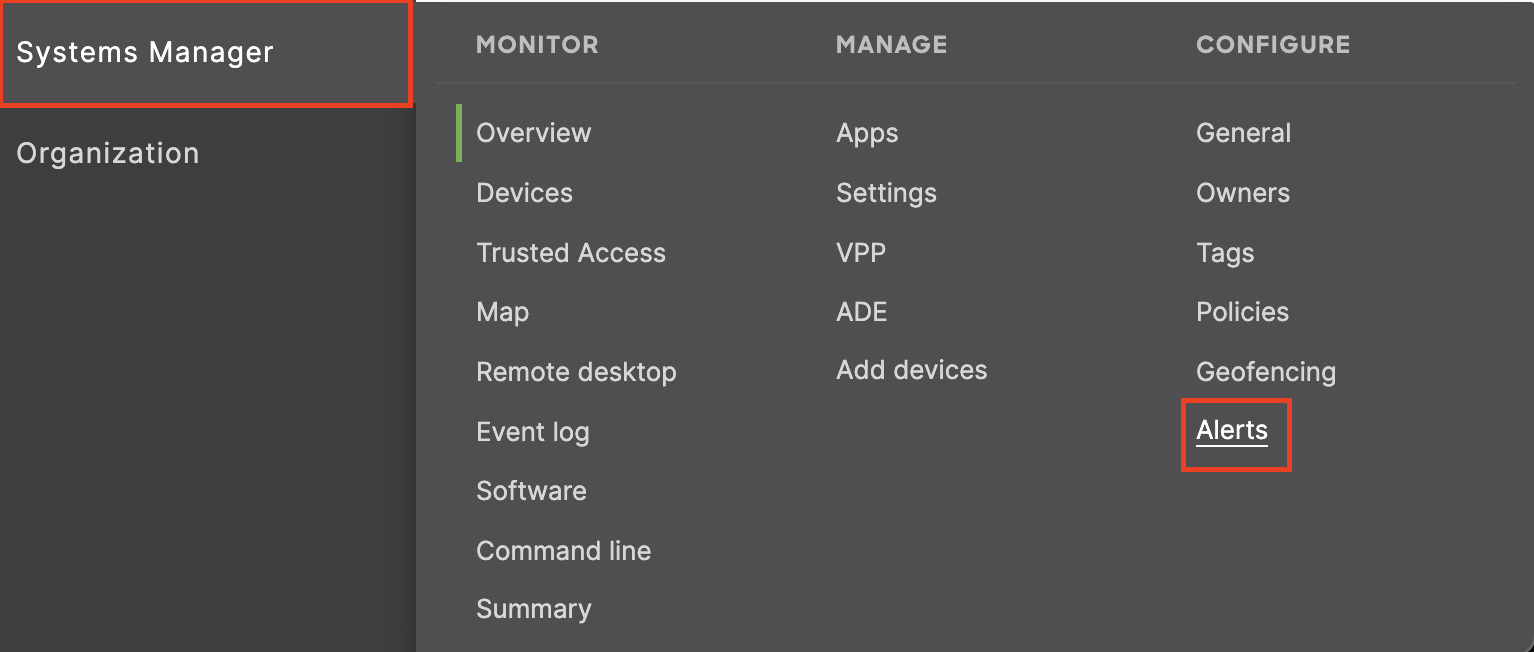Click the highlighted Alerts link
Screen dimensions: 1534x652
pos(1232,431)
